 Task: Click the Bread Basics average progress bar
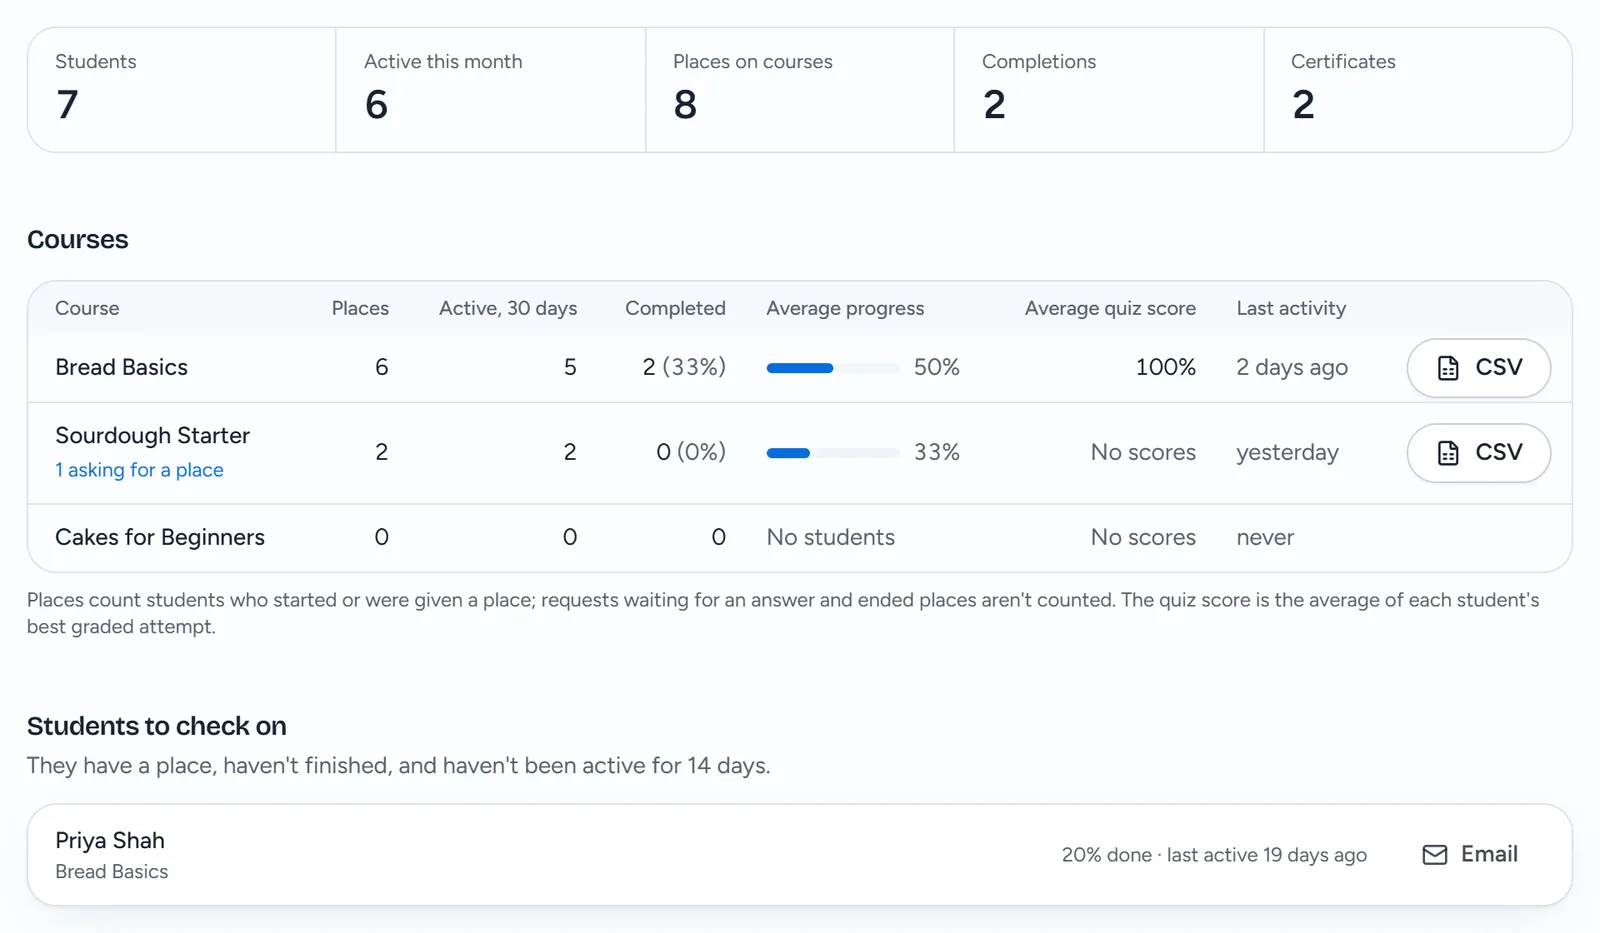point(833,368)
